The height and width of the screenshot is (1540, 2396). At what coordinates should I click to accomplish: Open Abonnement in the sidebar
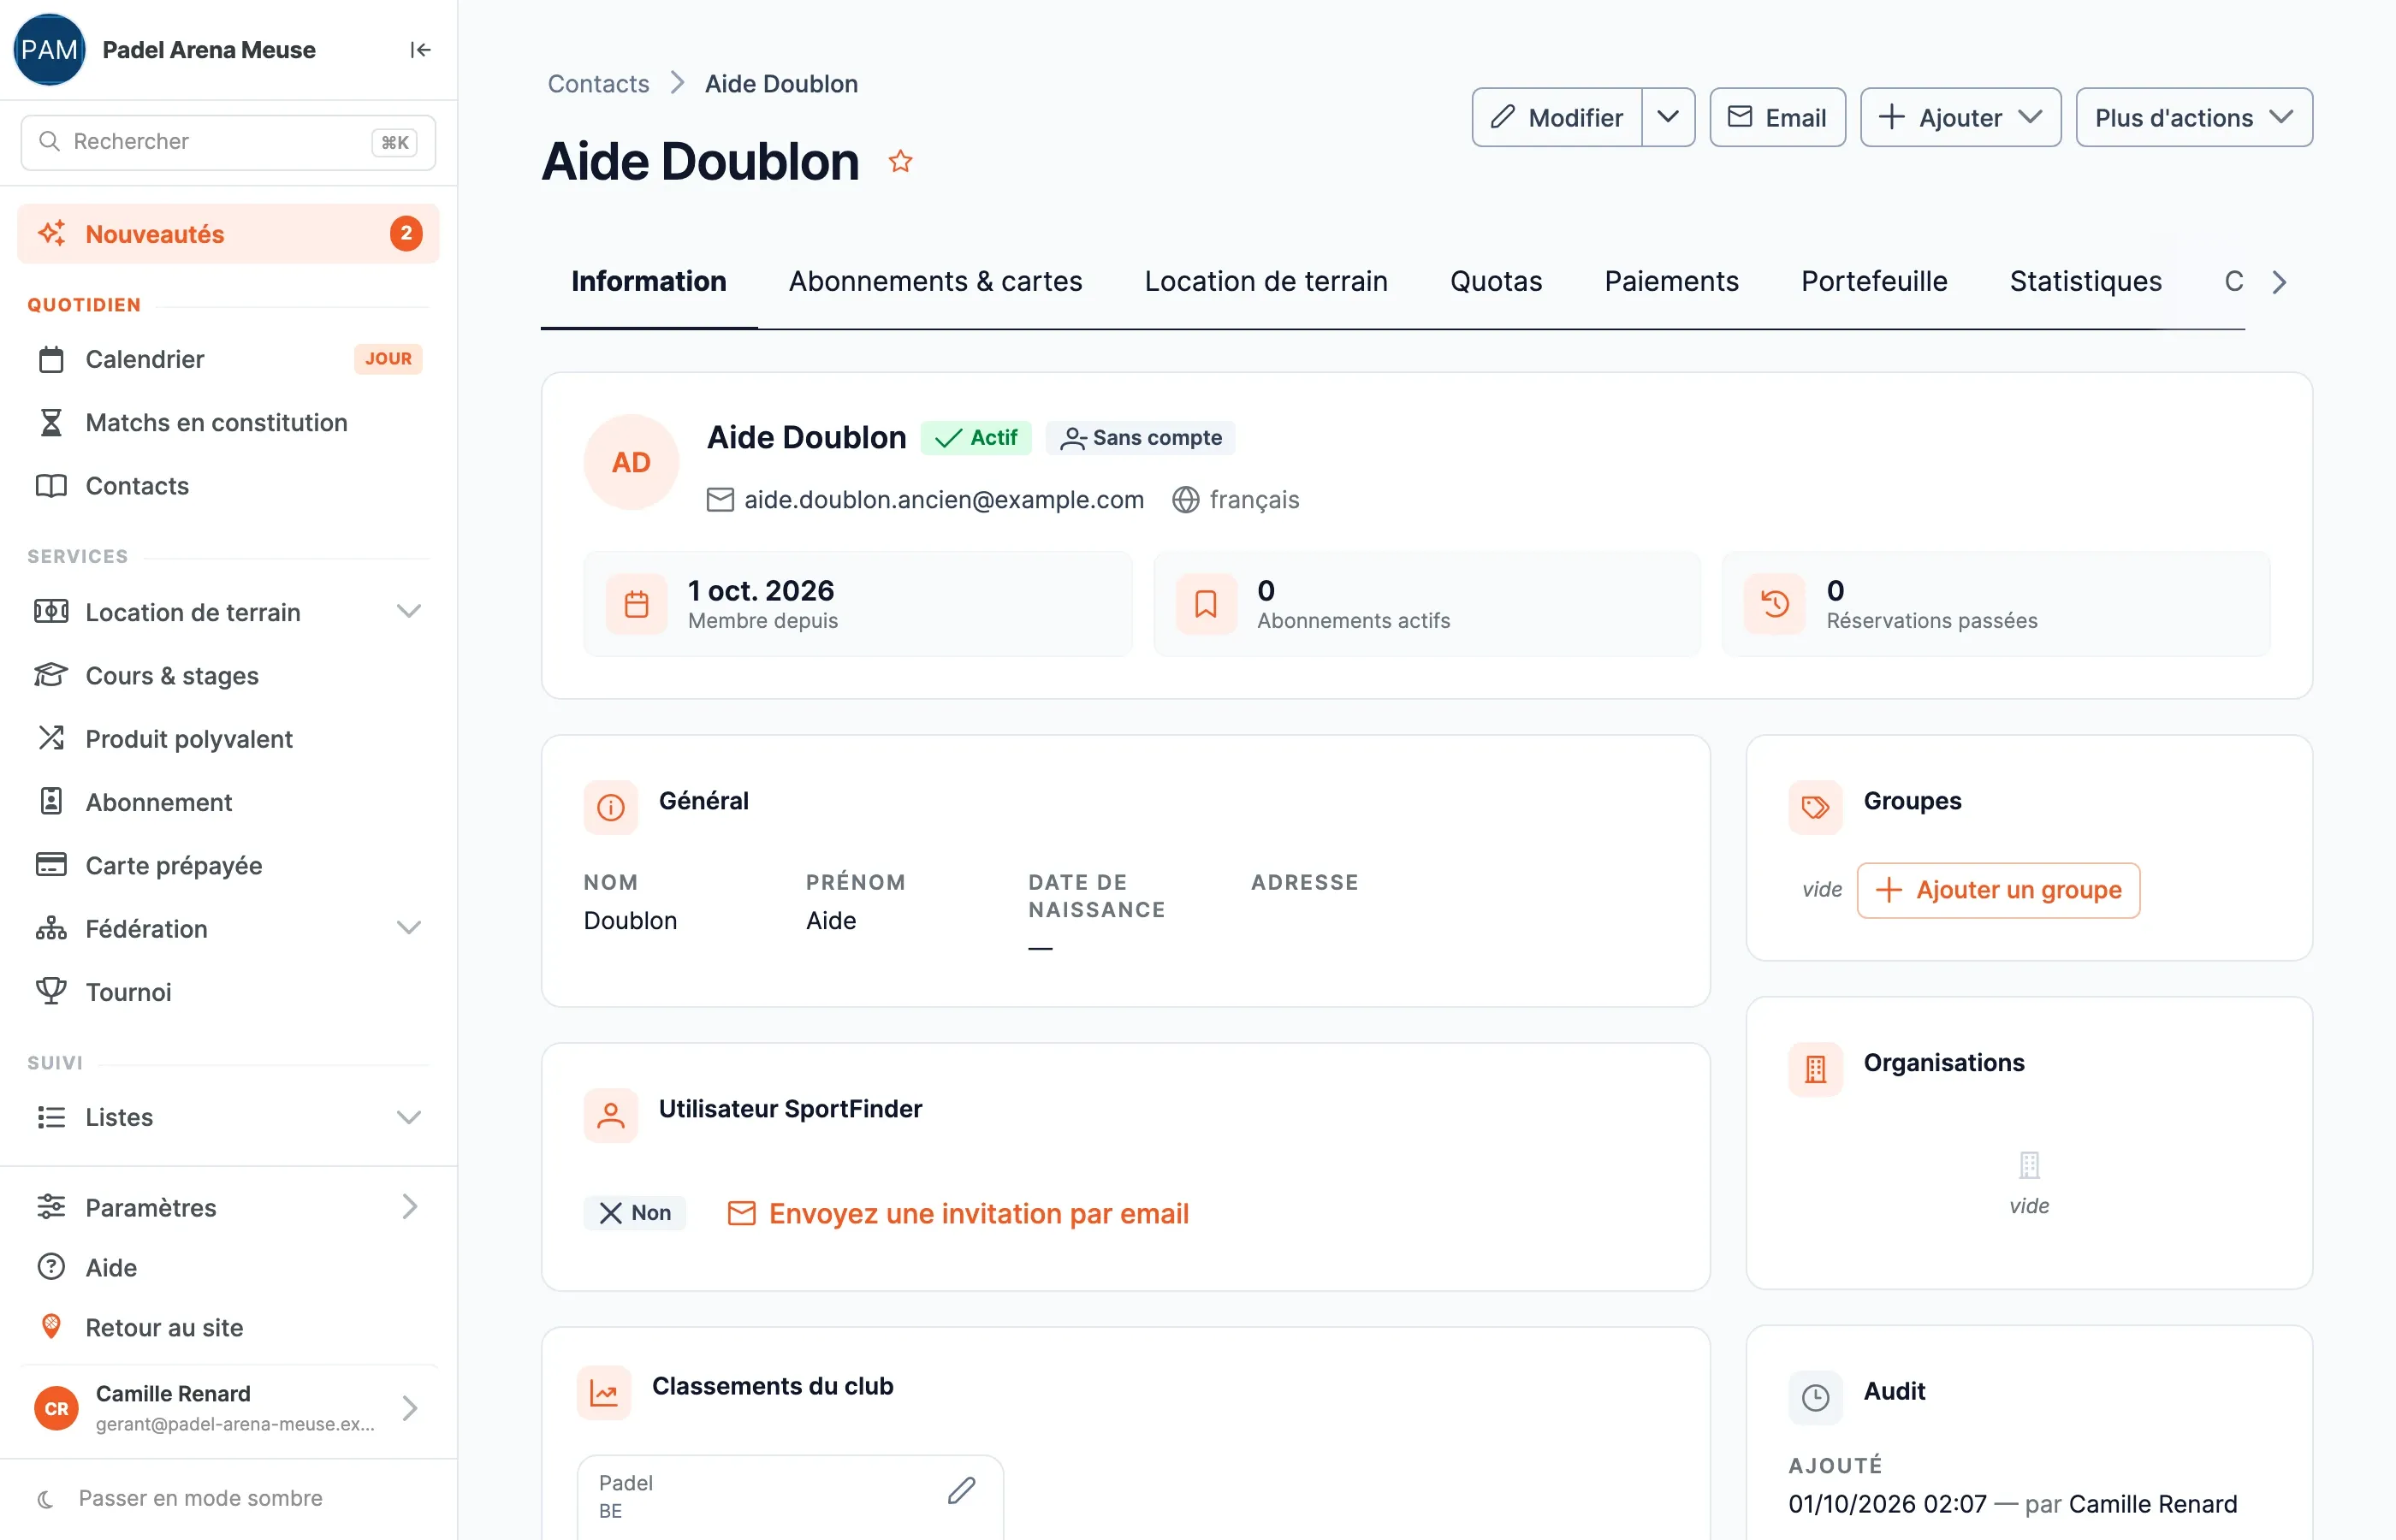click(x=228, y=802)
